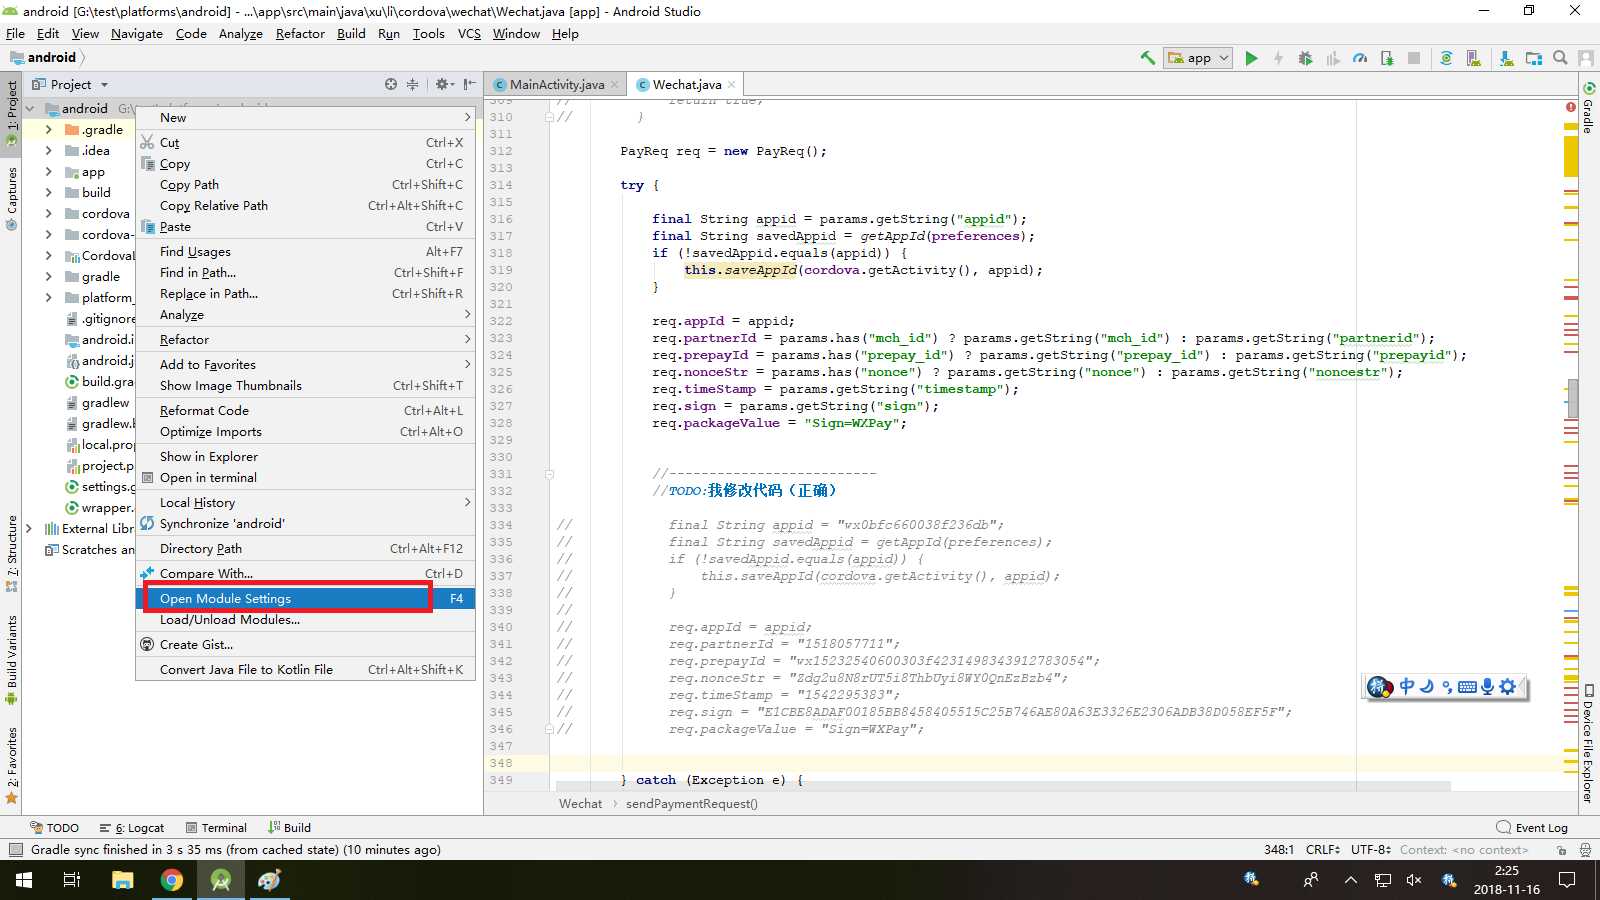Click the Make Project hammer icon
1600x900 pixels.
(x=1148, y=58)
